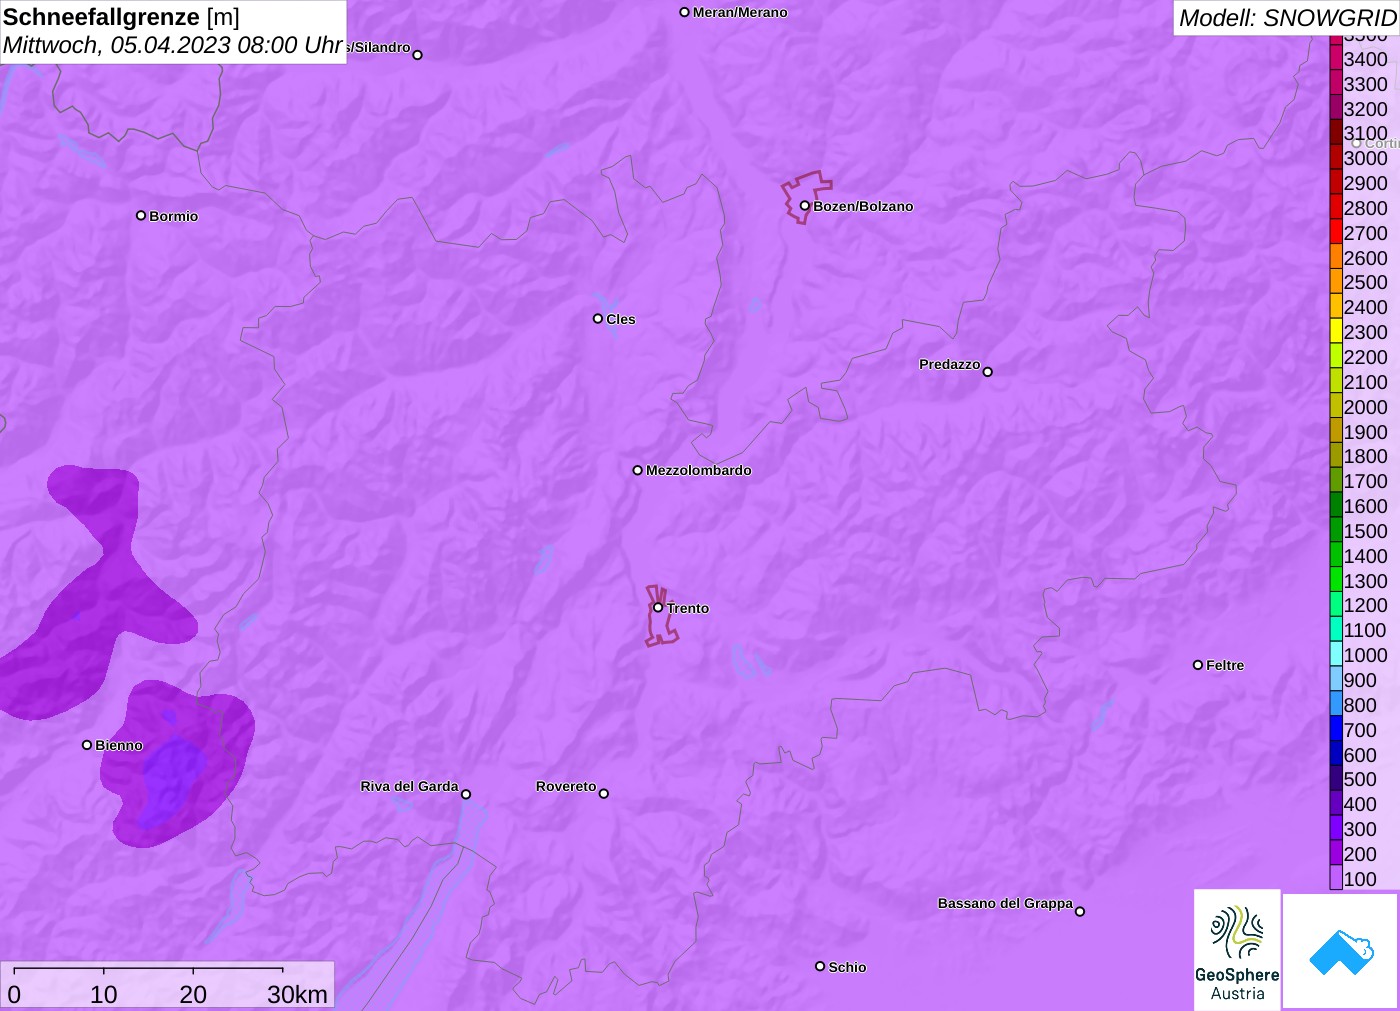Viewport: 1400px width, 1011px height.
Task: Click the blue cloud house logo
Action: point(1341,951)
